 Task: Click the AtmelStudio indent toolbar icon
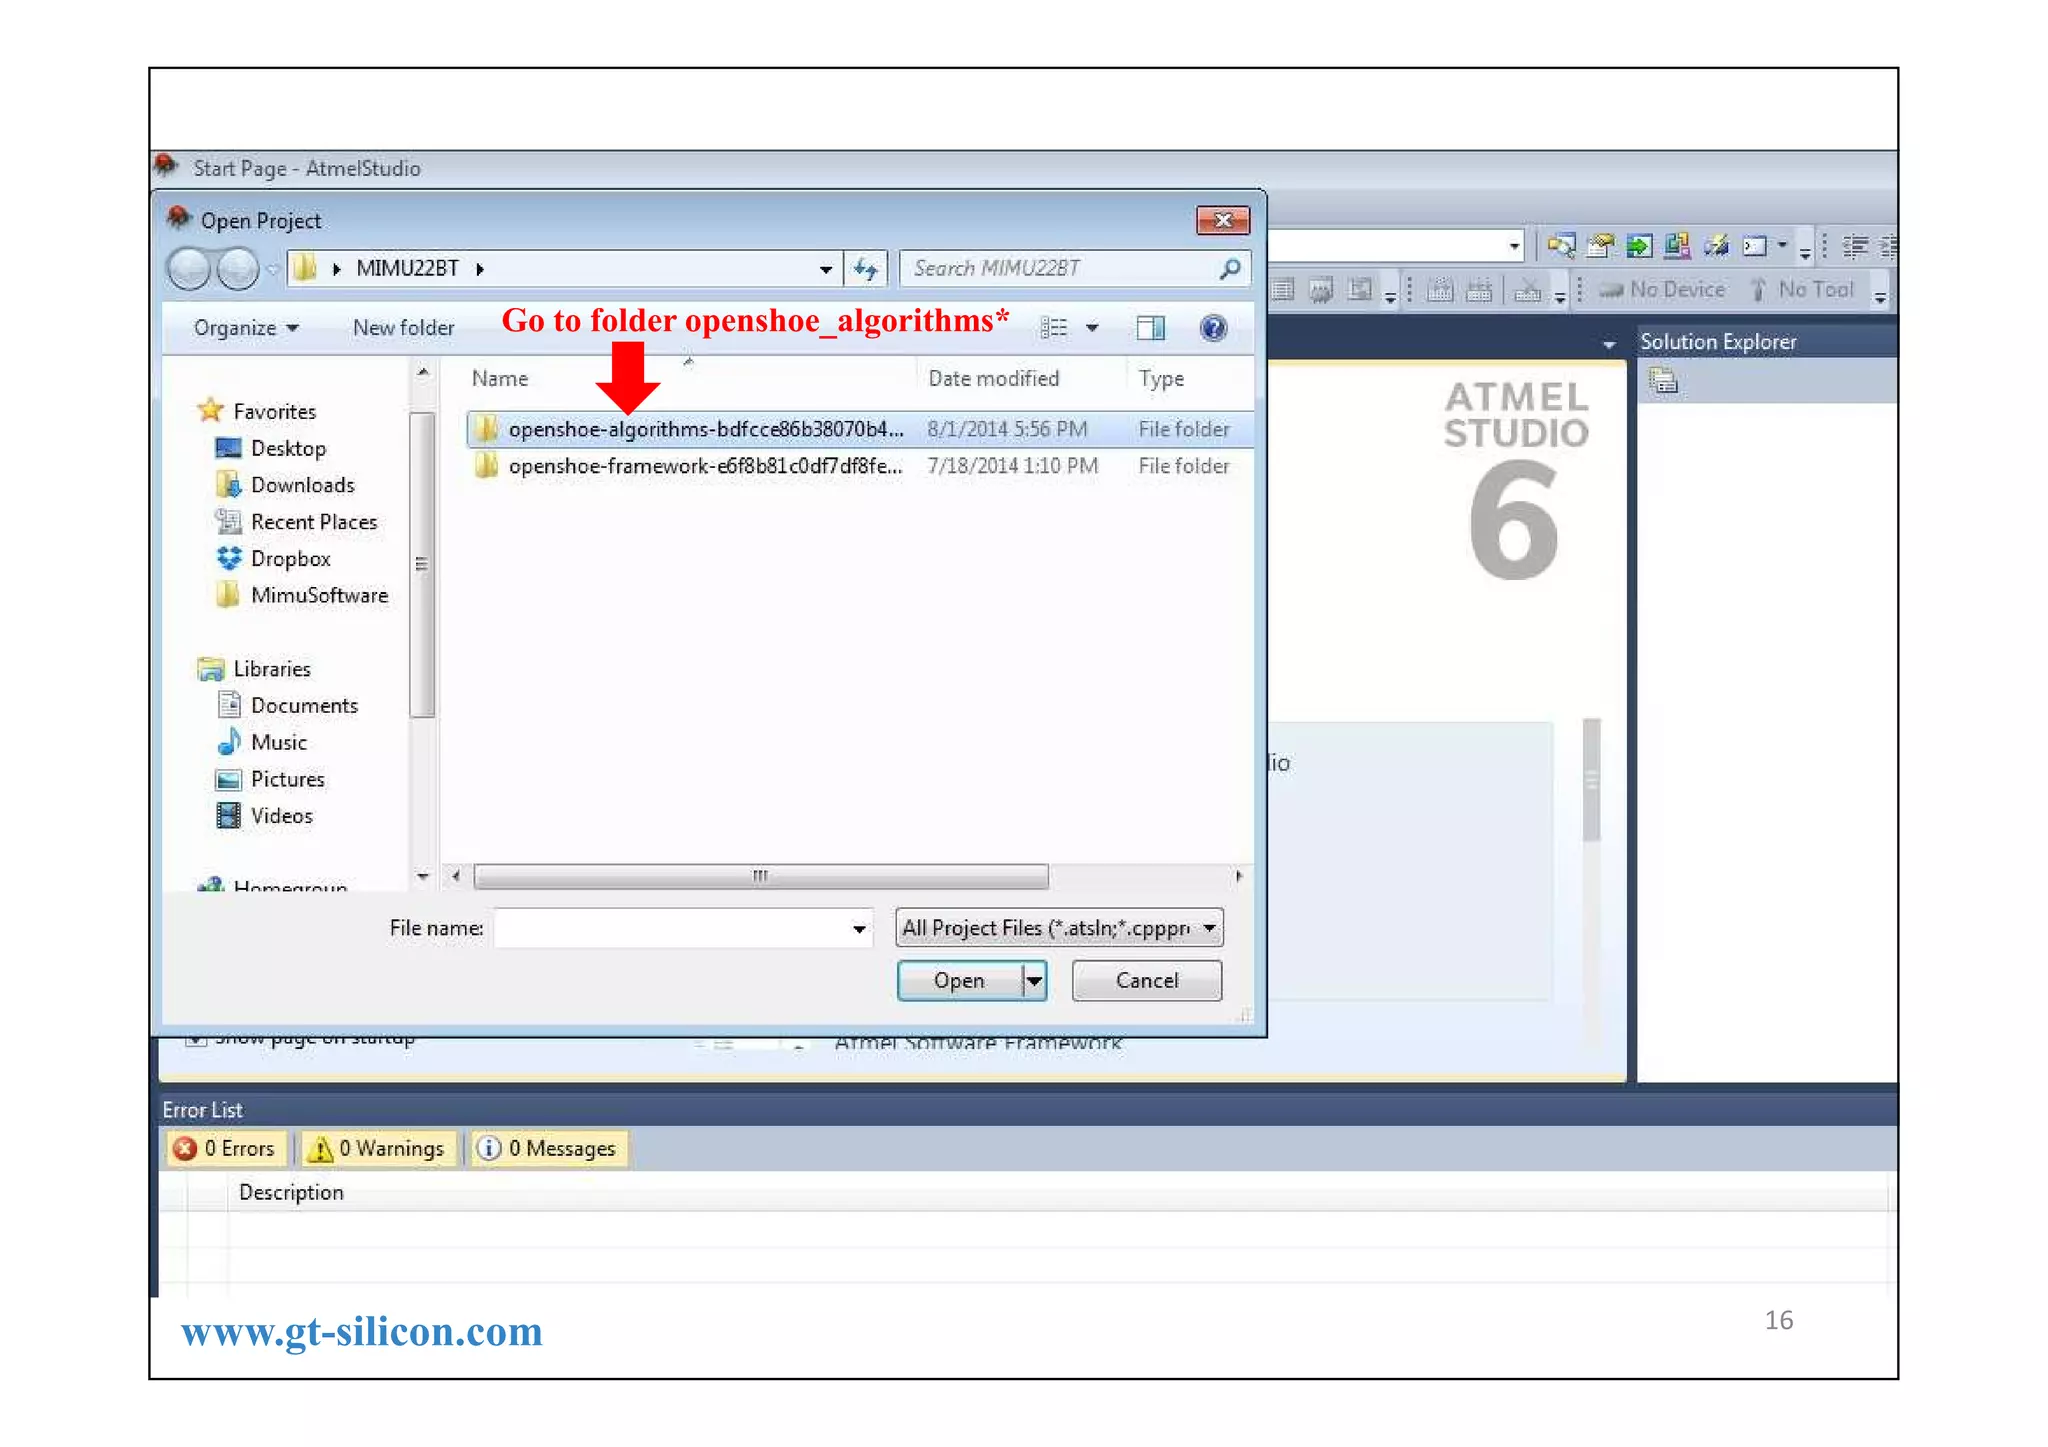click(1855, 246)
